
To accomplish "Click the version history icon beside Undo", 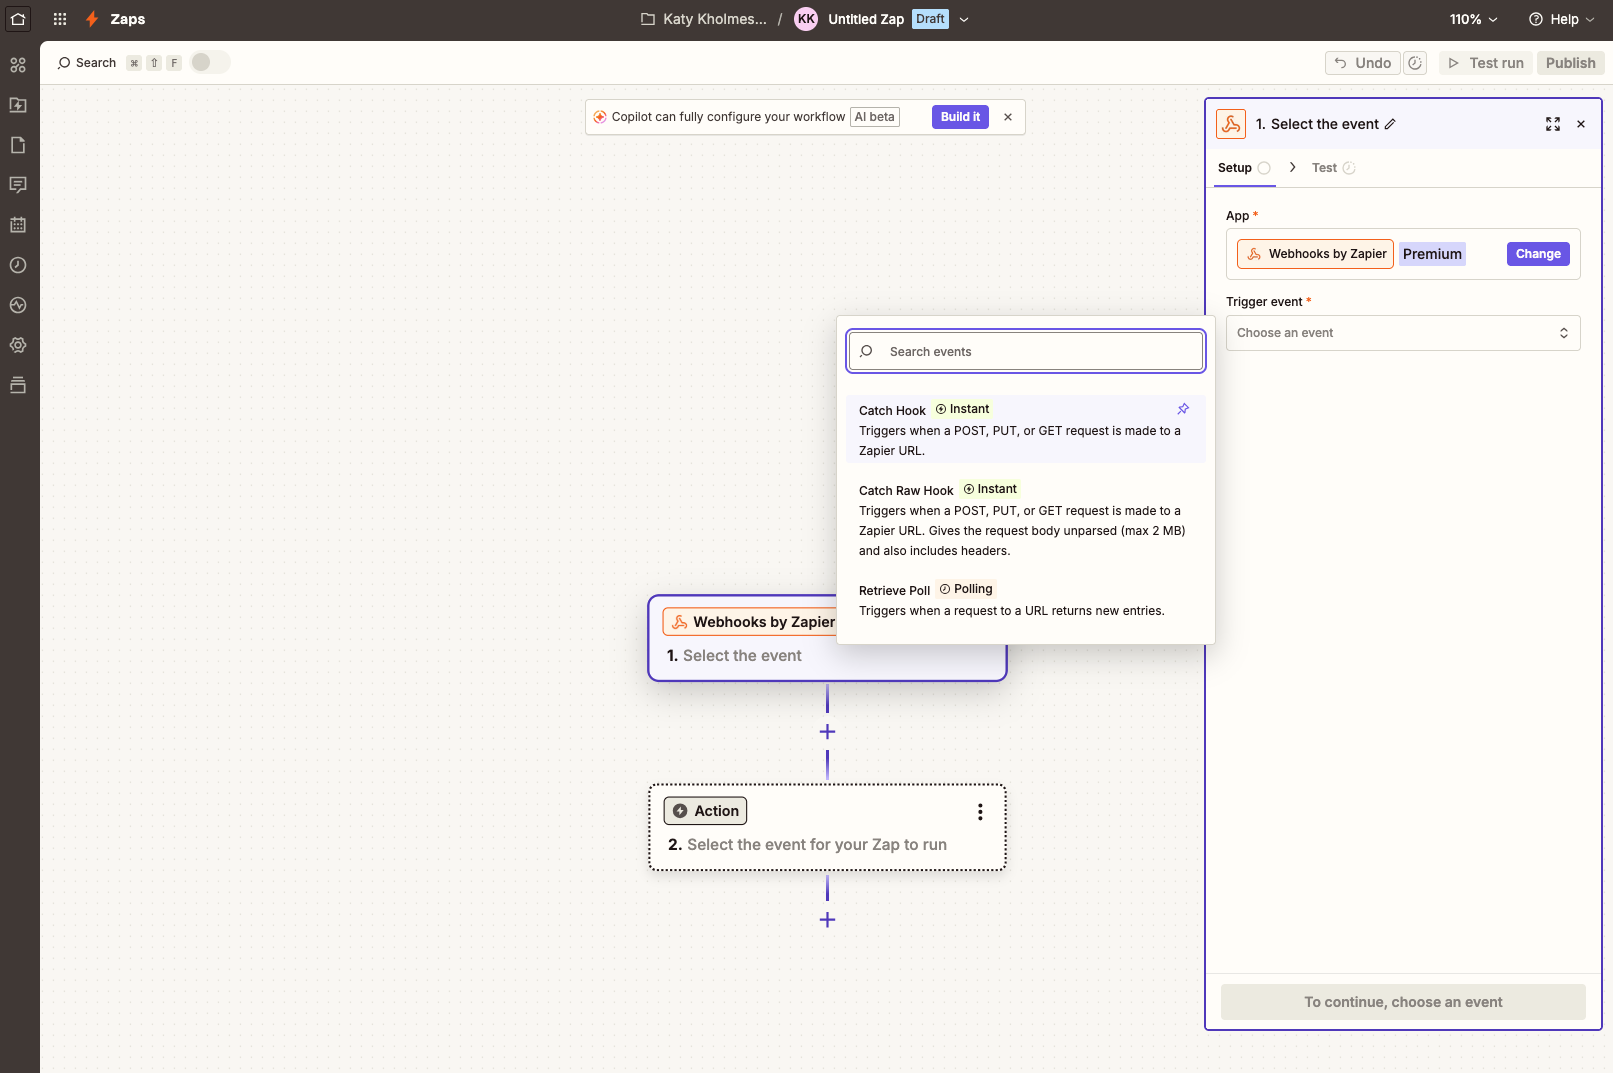I will pos(1415,63).
